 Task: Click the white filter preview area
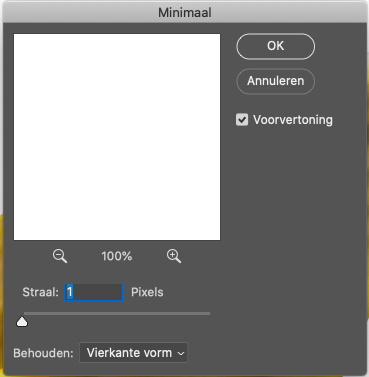[117, 137]
